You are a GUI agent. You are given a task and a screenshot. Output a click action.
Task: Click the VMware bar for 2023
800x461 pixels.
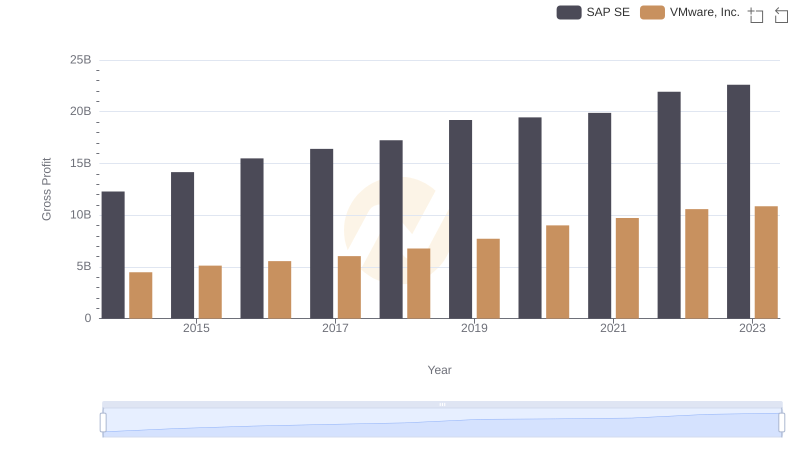pyautogui.click(x=766, y=262)
